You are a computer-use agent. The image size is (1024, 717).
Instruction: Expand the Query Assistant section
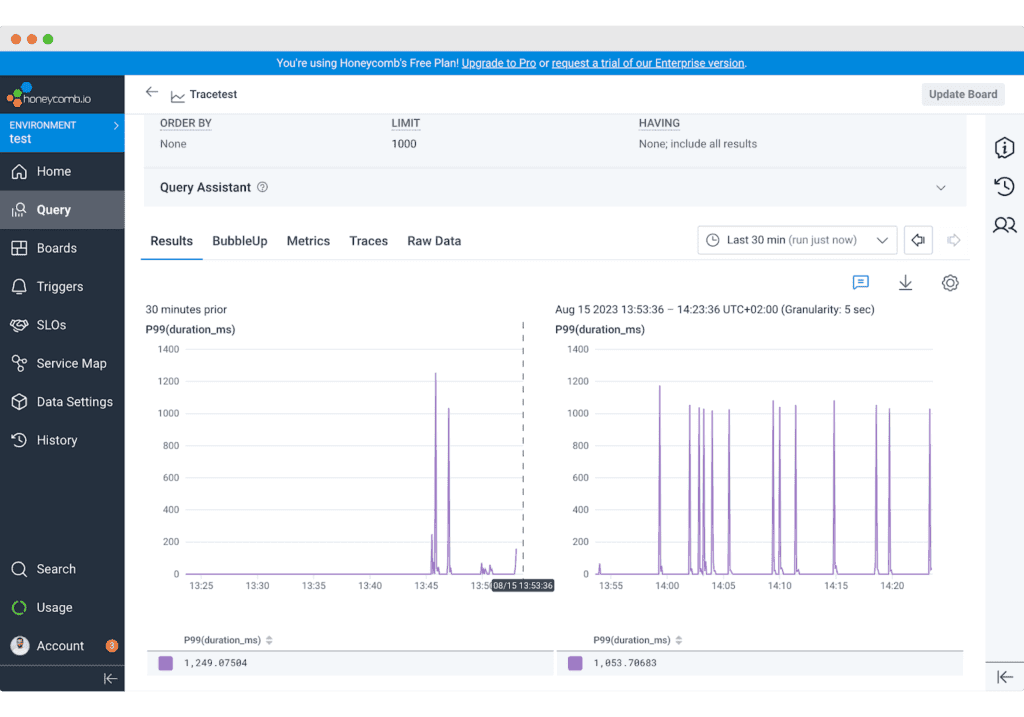(x=940, y=188)
